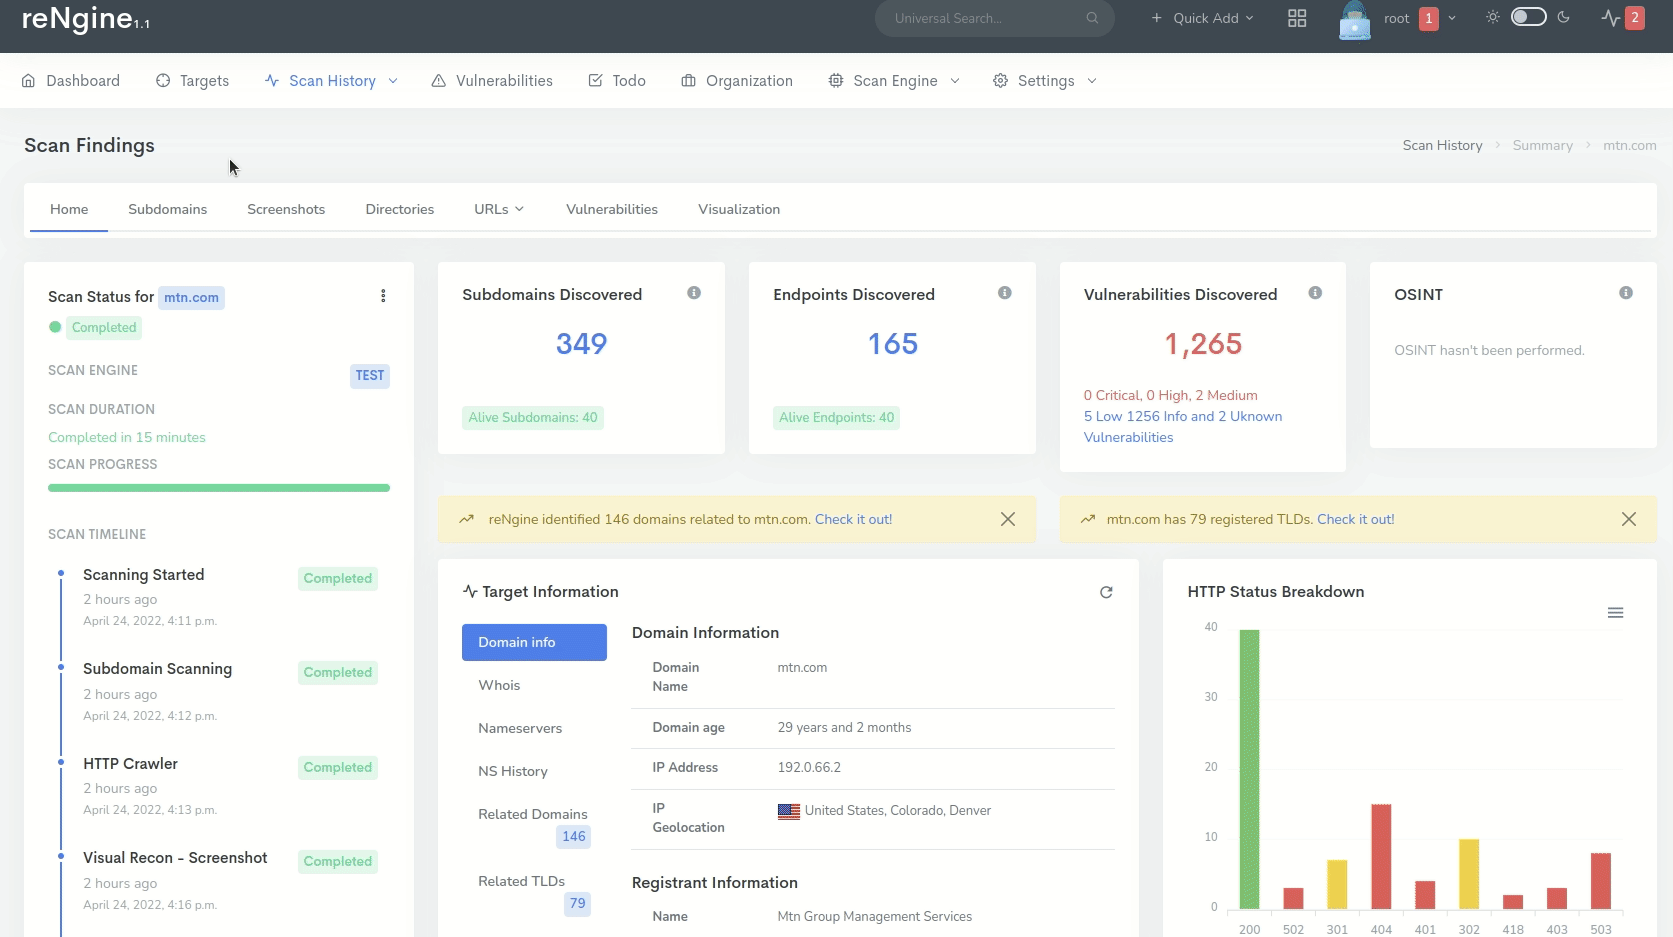Show info for Vulnerabilities Discovered card

pyautogui.click(x=1315, y=293)
